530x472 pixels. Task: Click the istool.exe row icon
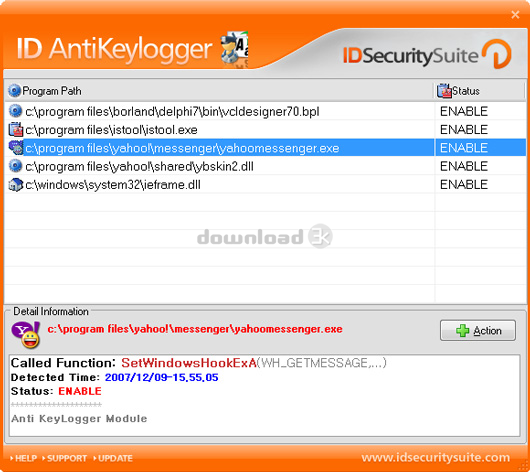pyautogui.click(x=15, y=129)
